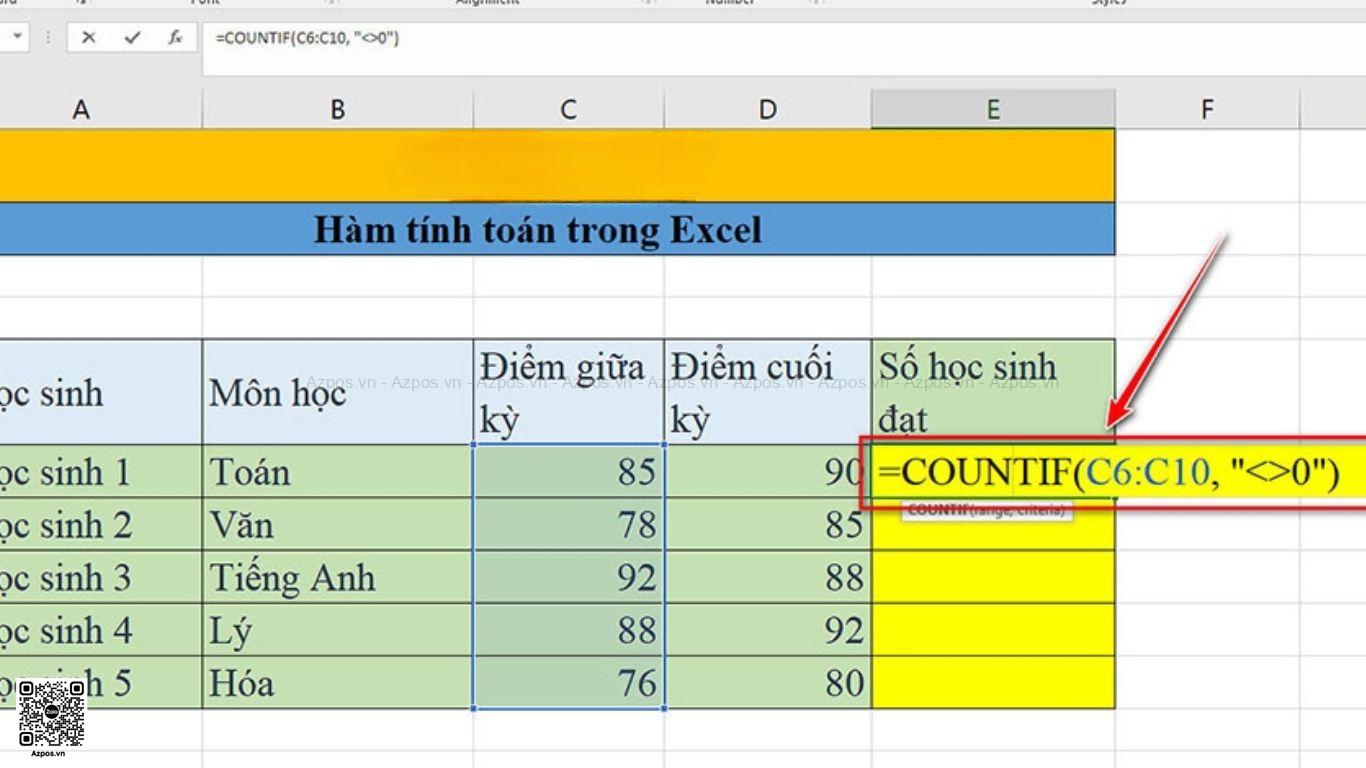Select the cell containing "Hóa"
This screenshot has width=1366, height=768.
click(337, 683)
